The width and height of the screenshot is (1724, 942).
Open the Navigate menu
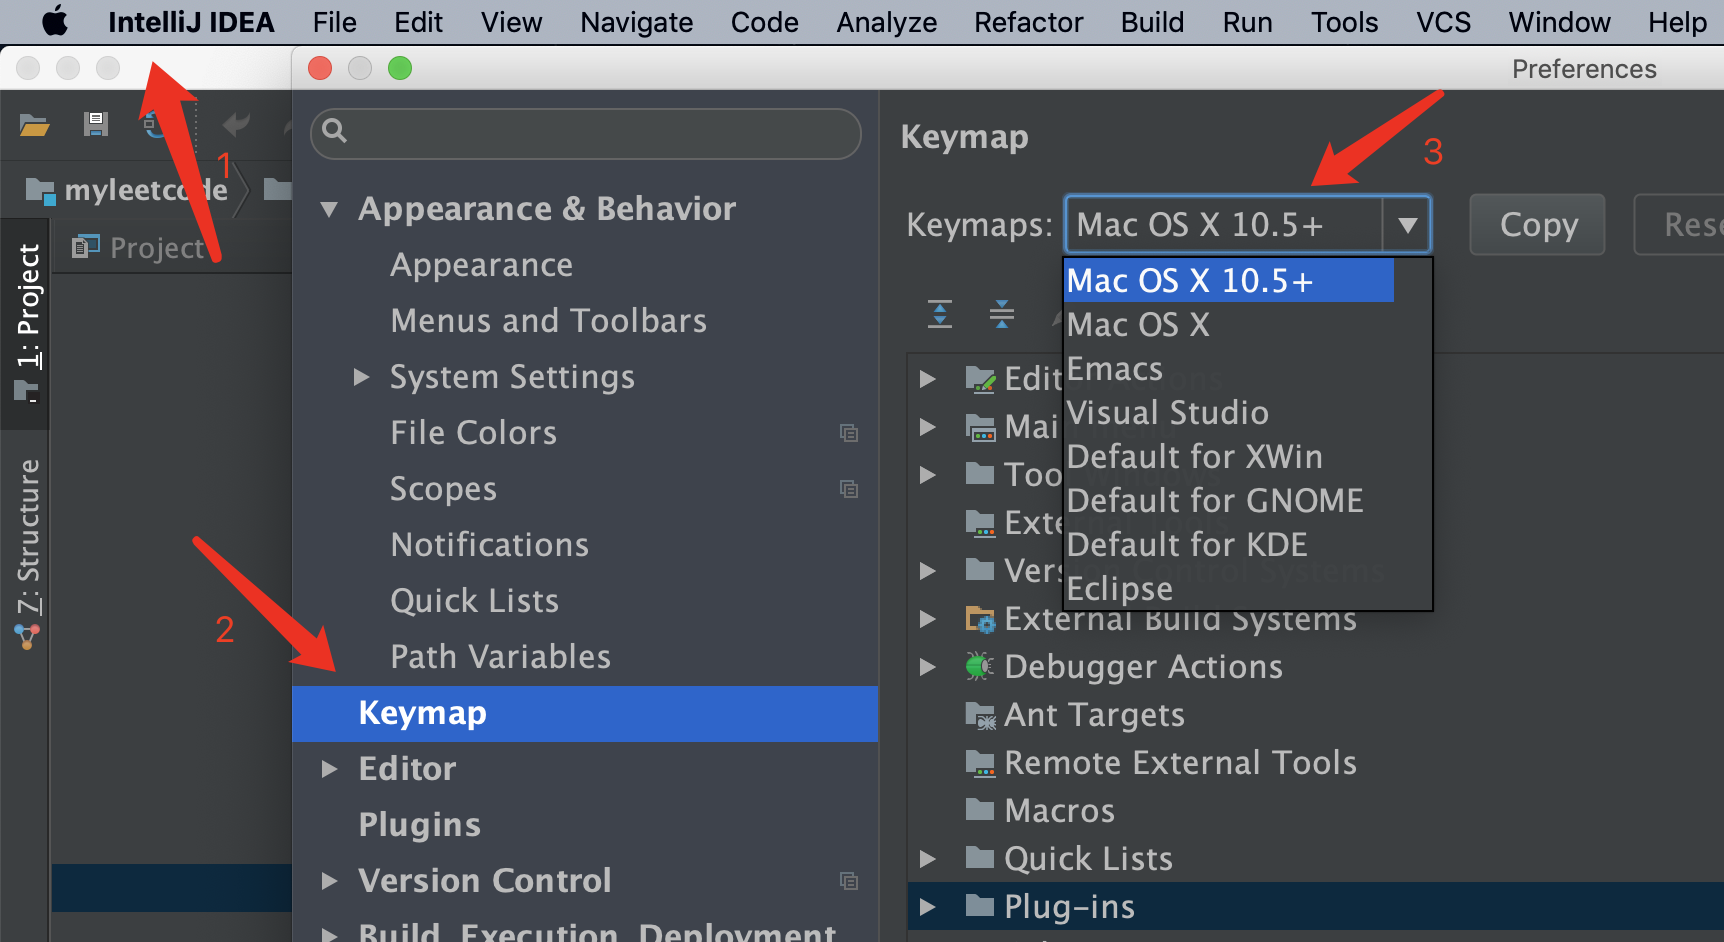(636, 22)
